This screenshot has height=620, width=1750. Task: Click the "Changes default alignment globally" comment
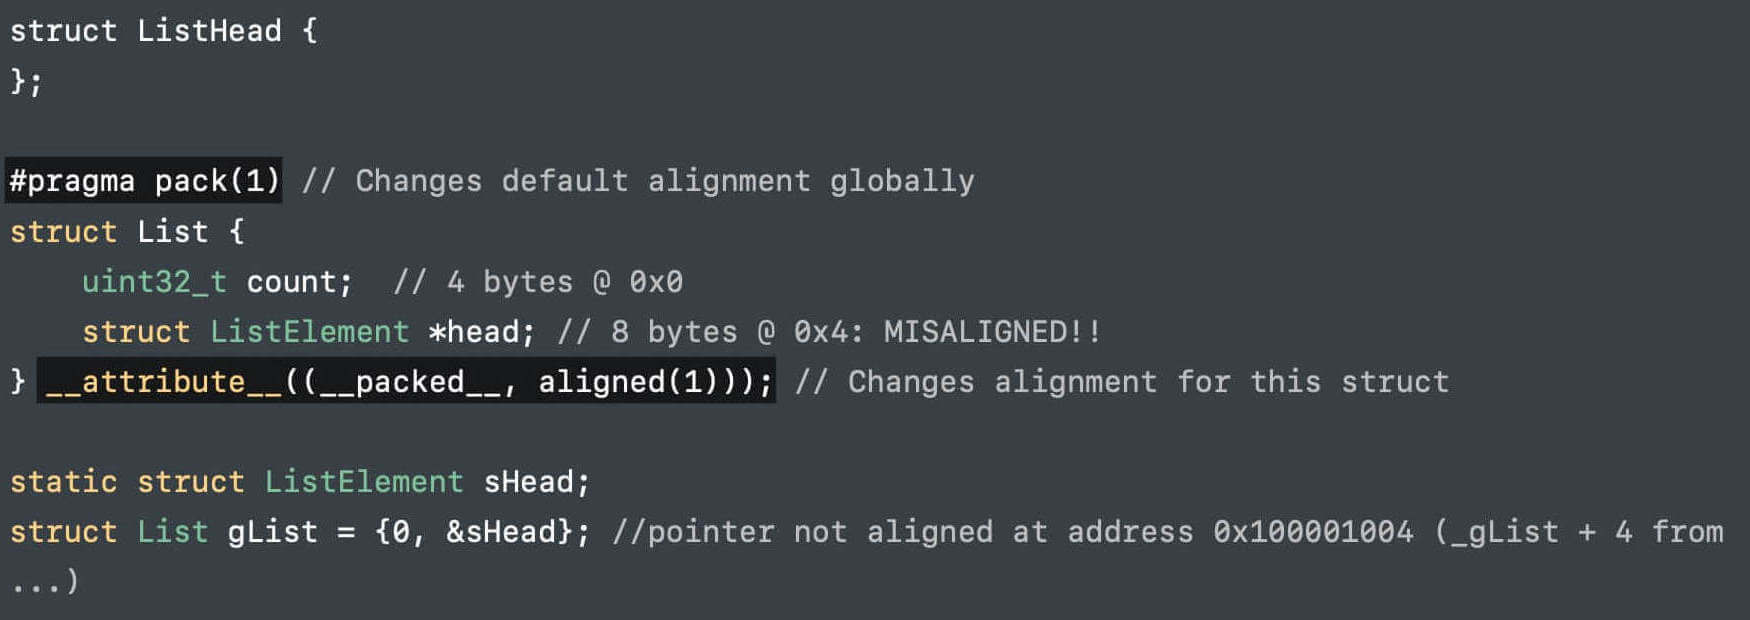tap(664, 181)
